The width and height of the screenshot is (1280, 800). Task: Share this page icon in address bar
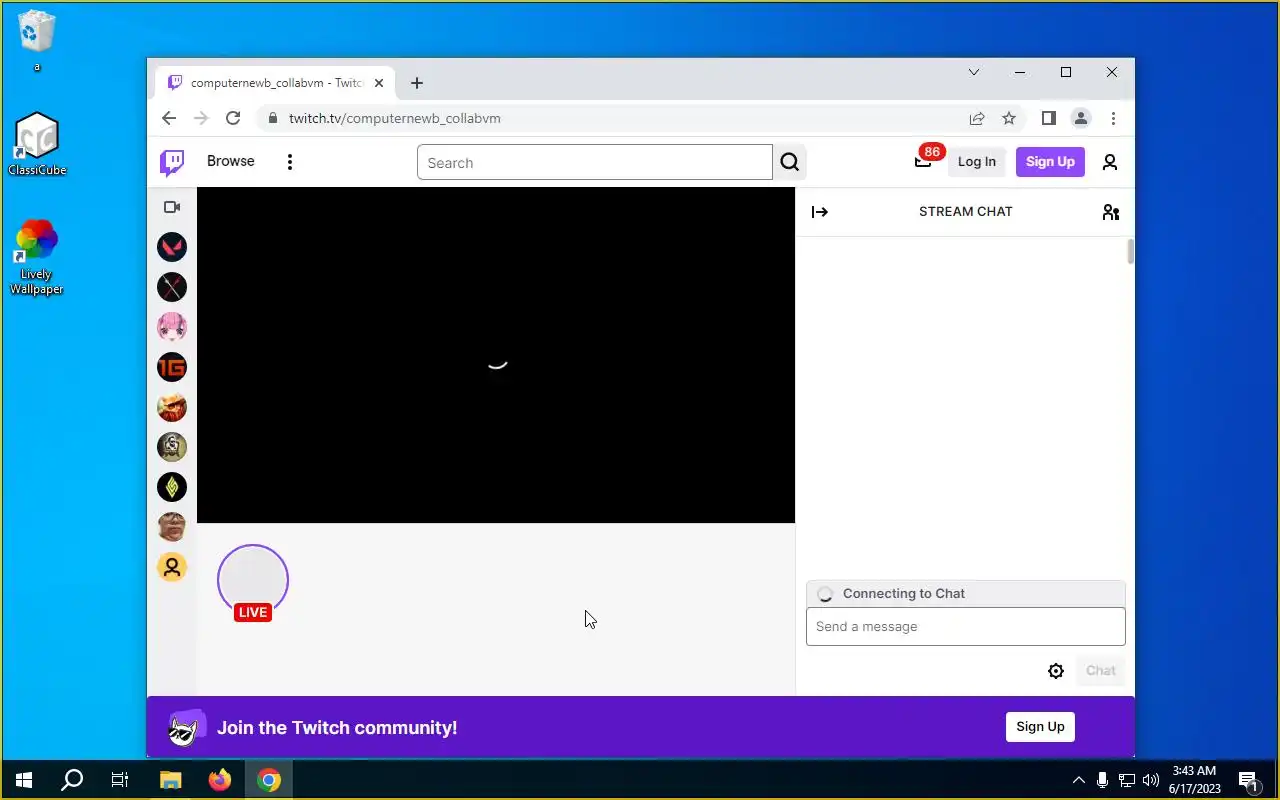977,118
